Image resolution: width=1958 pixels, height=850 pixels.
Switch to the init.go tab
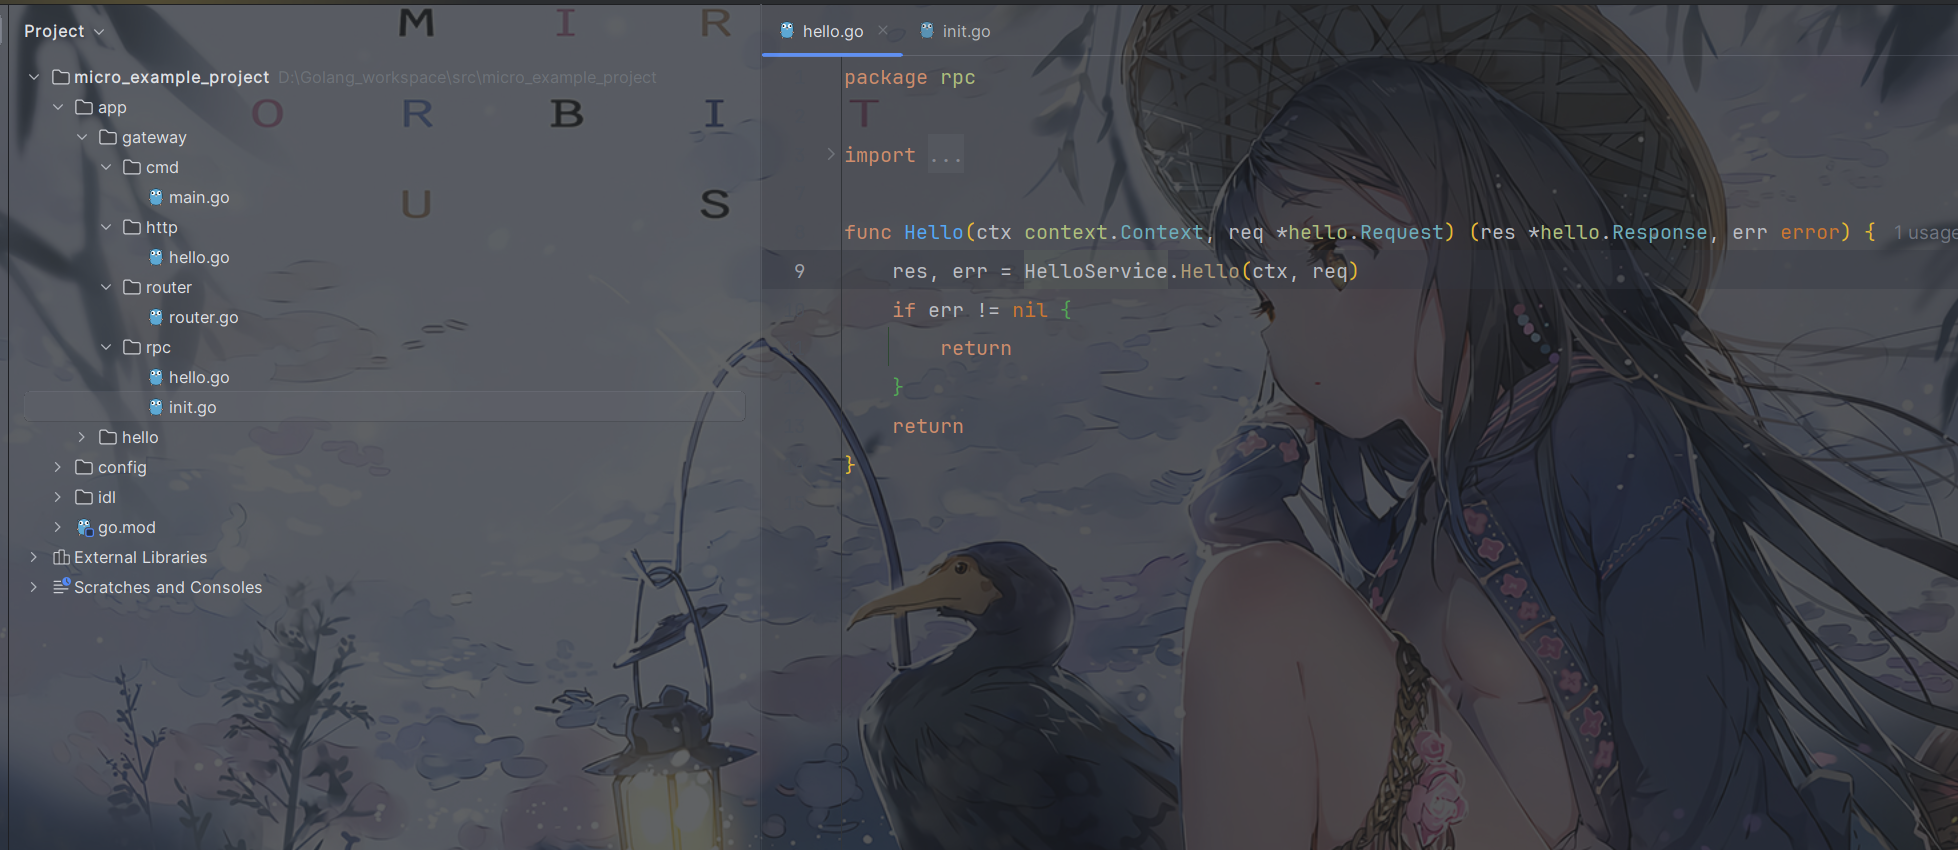965,31
